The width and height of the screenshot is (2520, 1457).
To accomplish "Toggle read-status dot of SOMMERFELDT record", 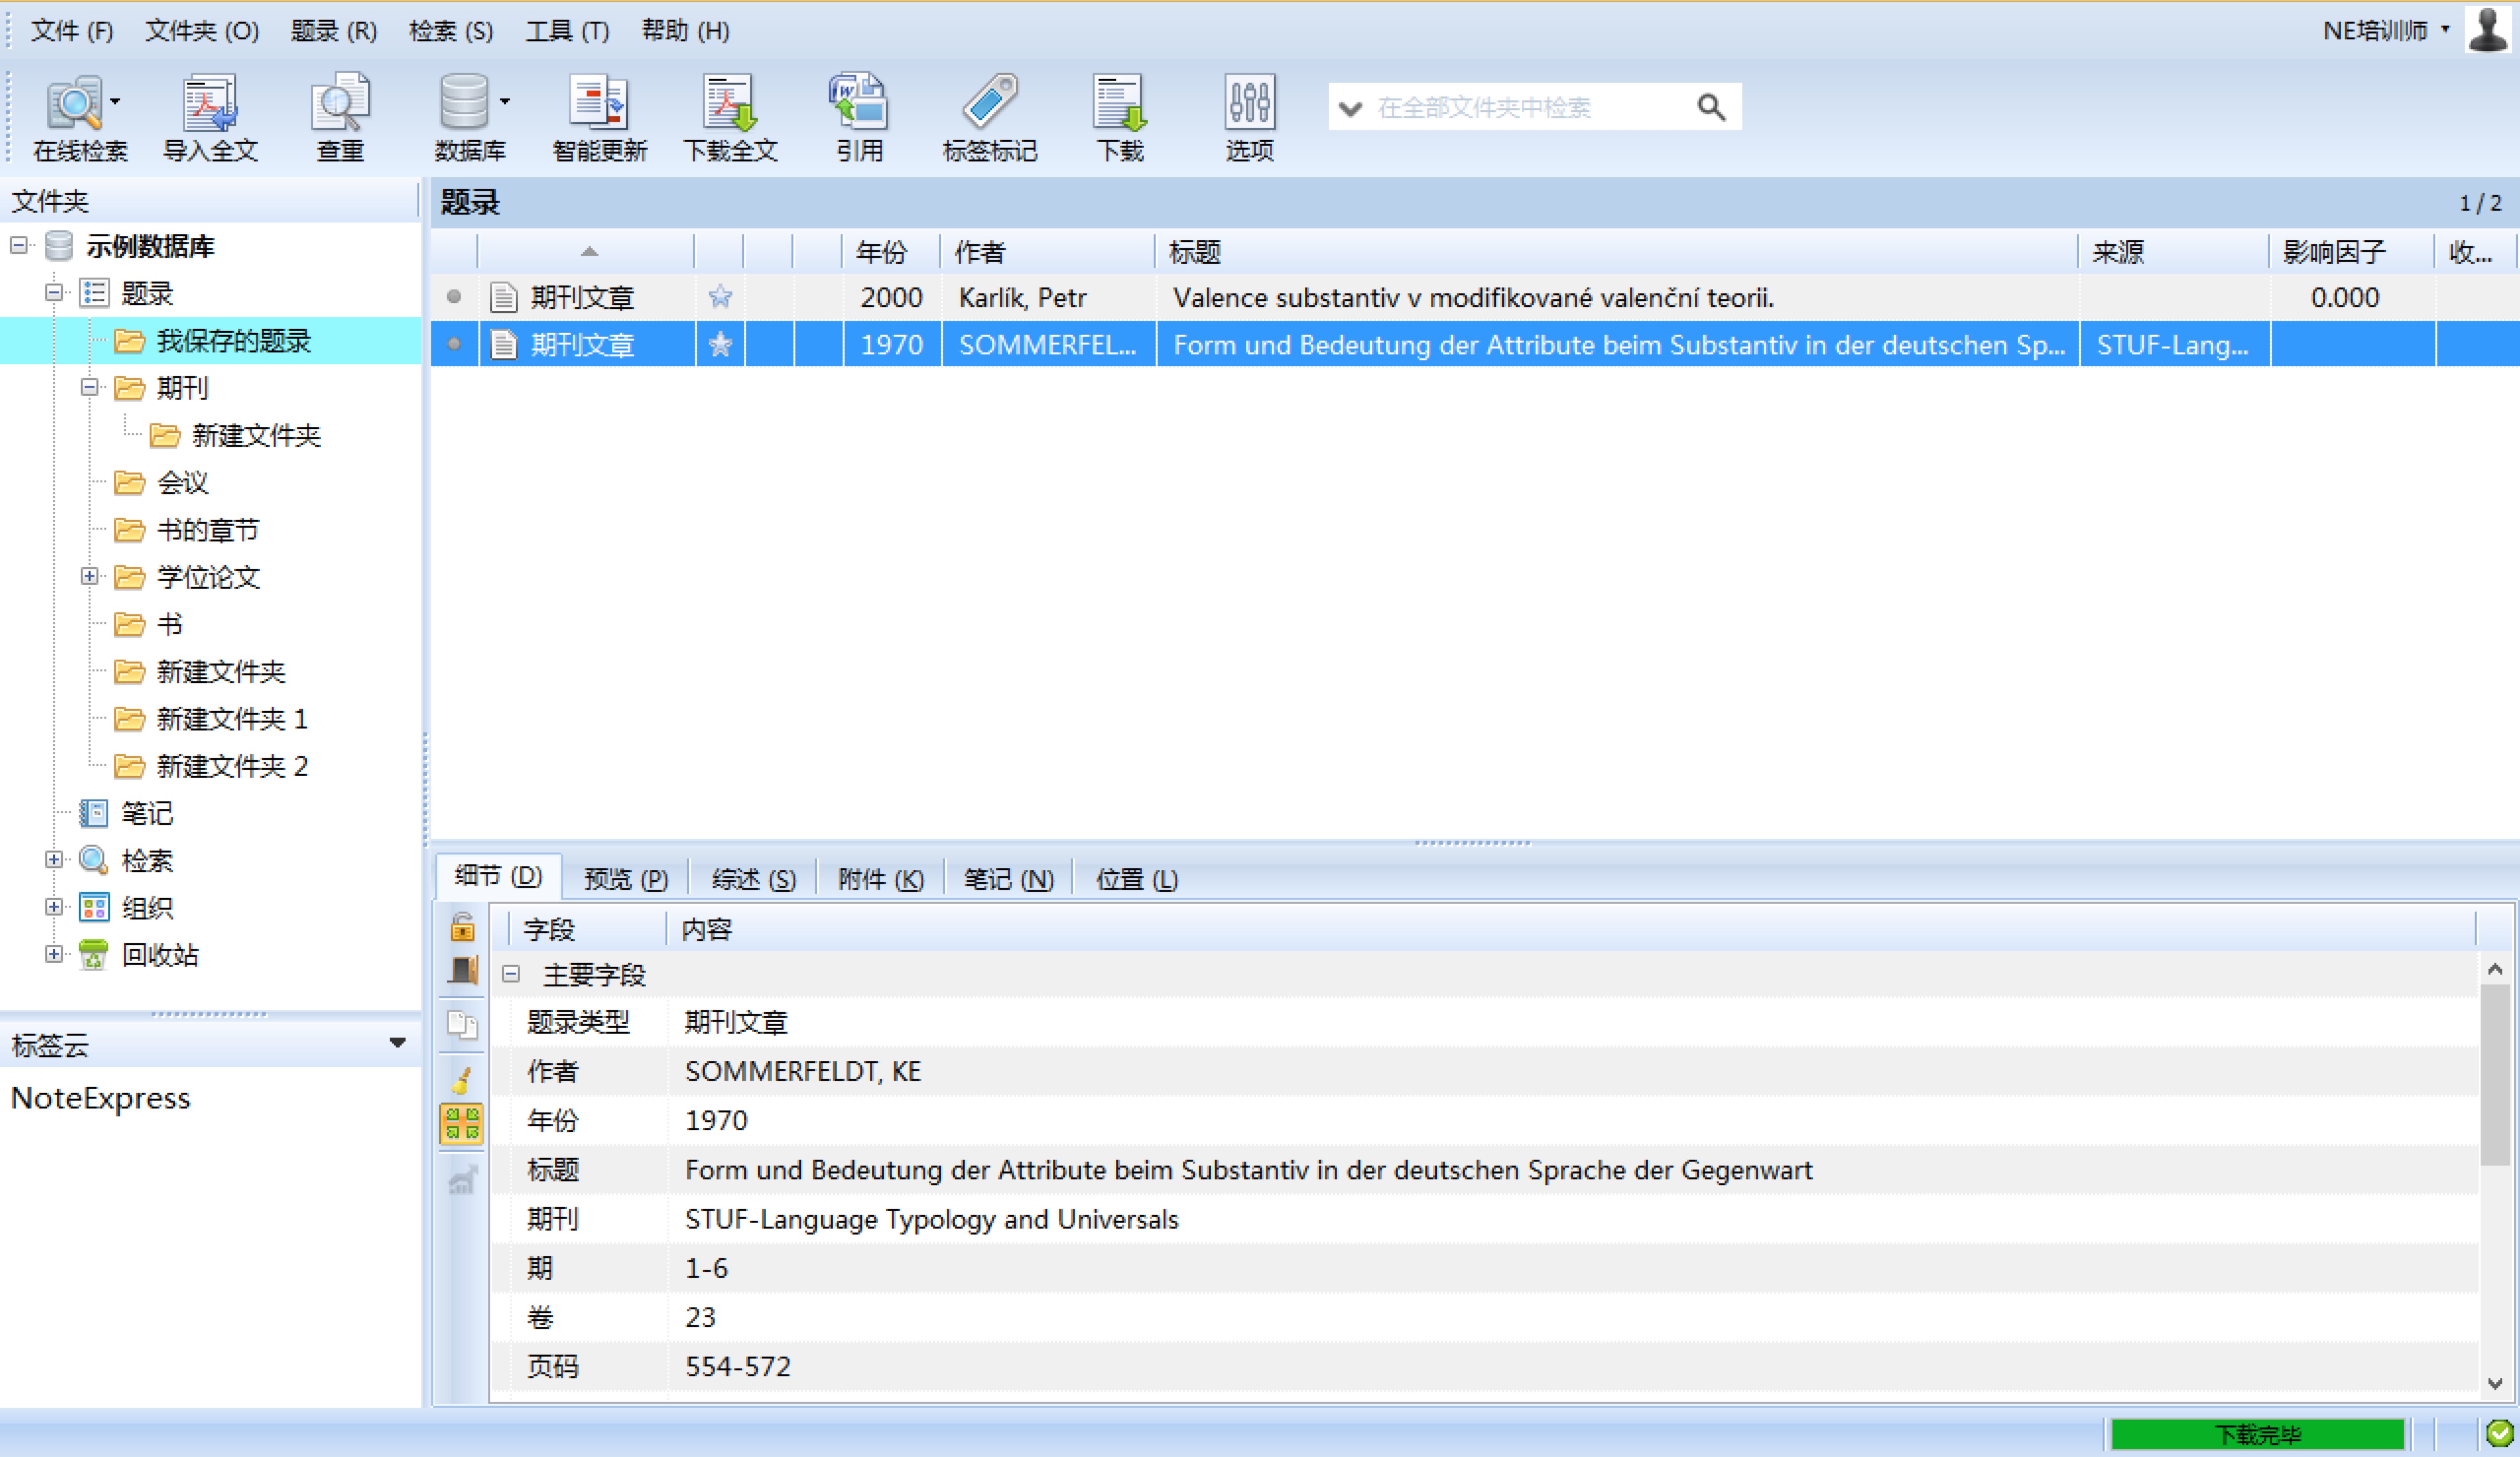I will coord(454,344).
